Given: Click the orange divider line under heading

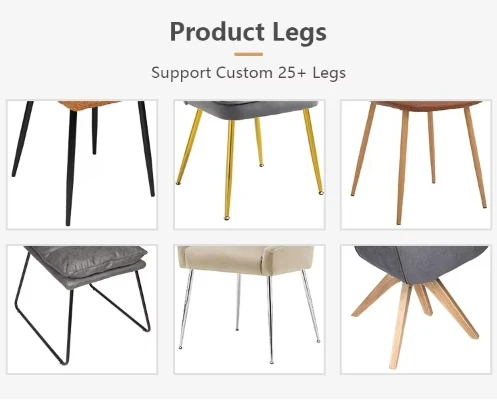Looking at the screenshot, I should pos(248,54).
